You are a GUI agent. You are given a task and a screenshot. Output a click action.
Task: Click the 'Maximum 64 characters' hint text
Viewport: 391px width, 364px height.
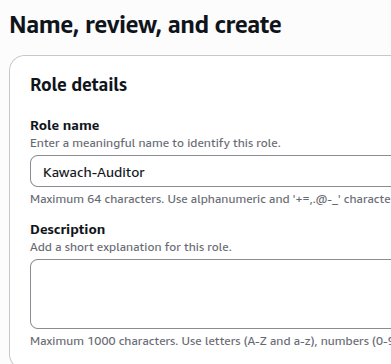coord(211,199)
